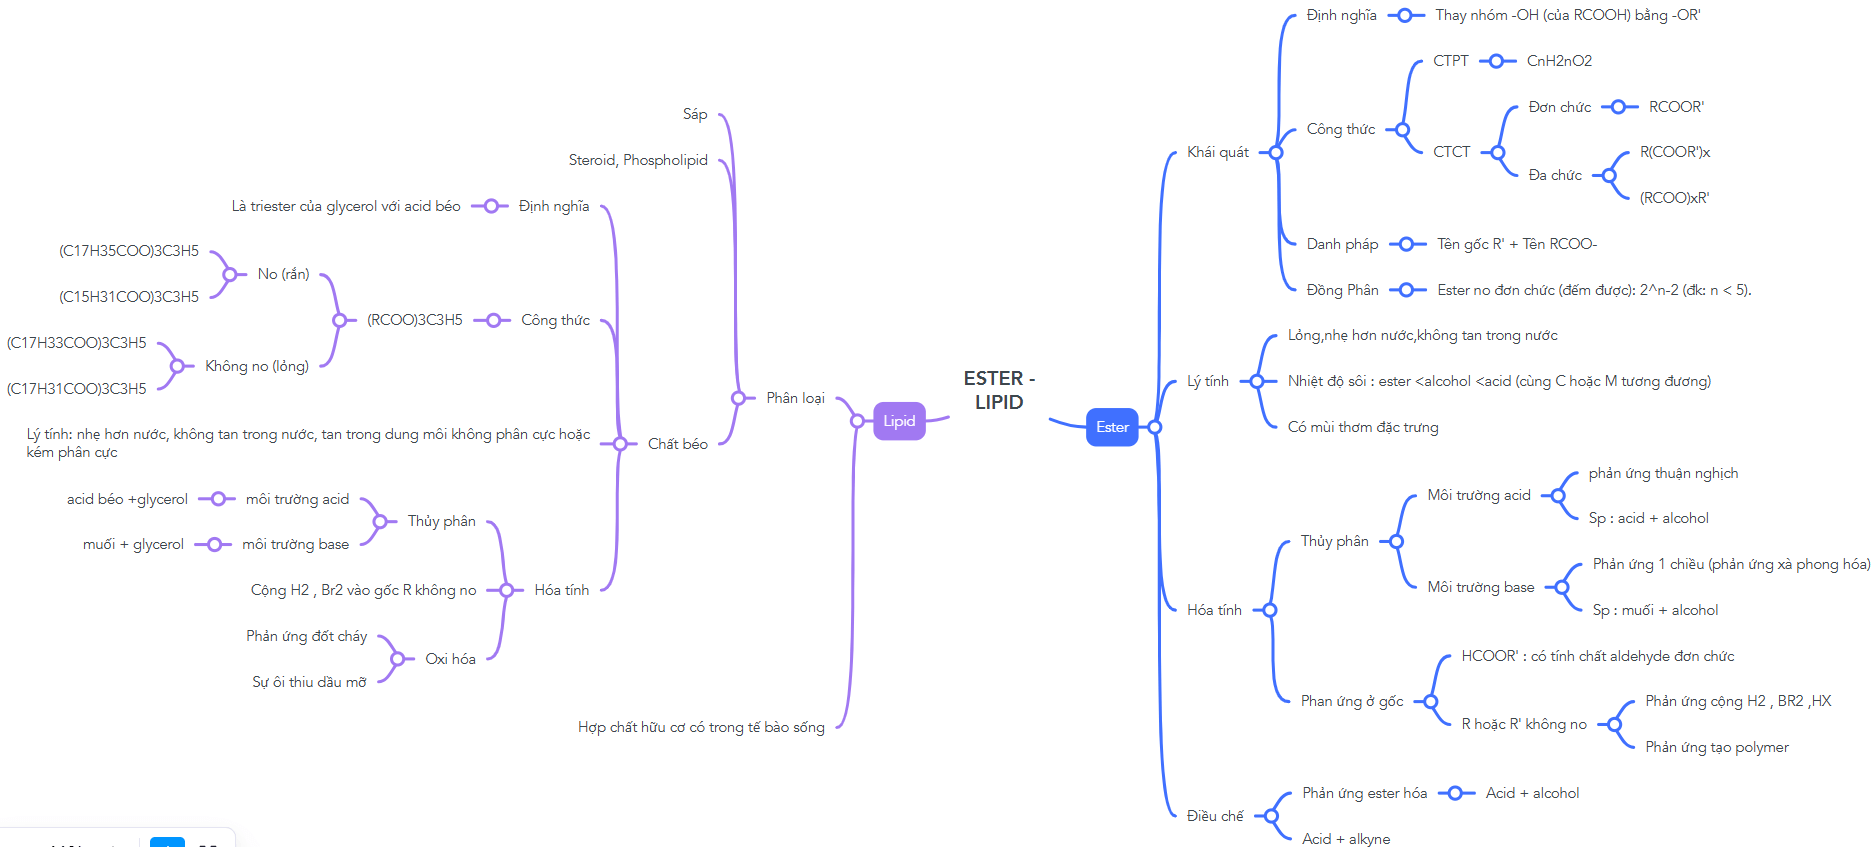Image resolution: width=1873 pixels, height=847 pixels.
Task: Select 'Sp : acid + alcohol' node
Action: coord(1648,518)
